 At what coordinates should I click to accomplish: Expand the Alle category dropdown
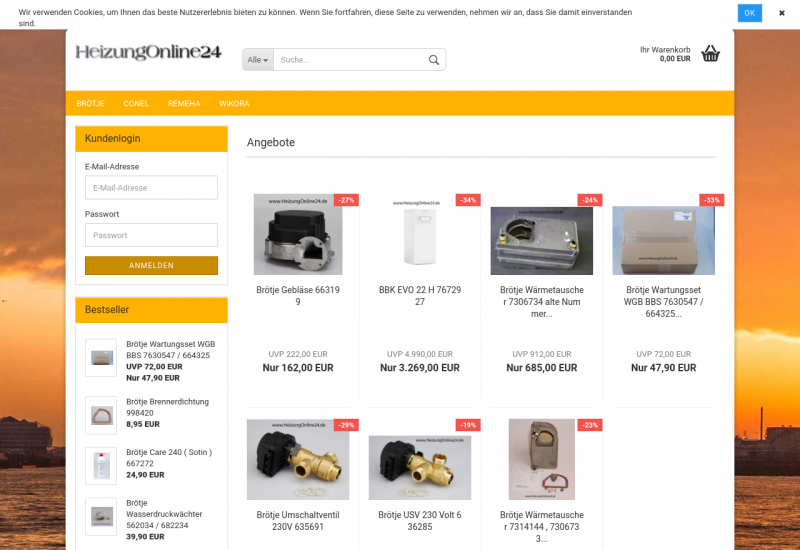(258, 60)
